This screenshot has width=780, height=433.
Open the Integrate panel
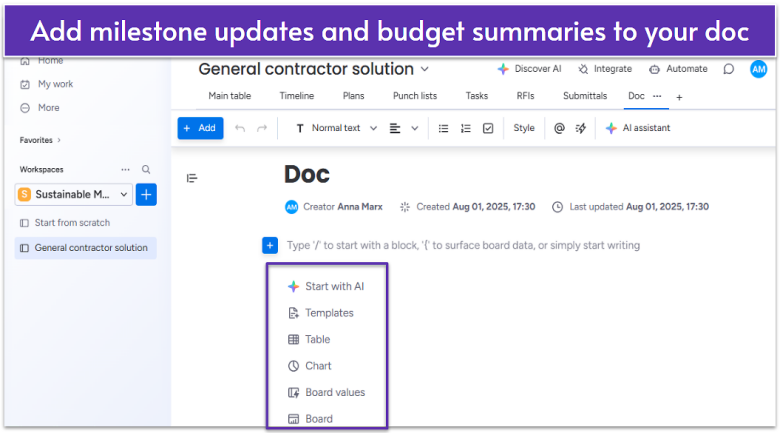point(605,69)
